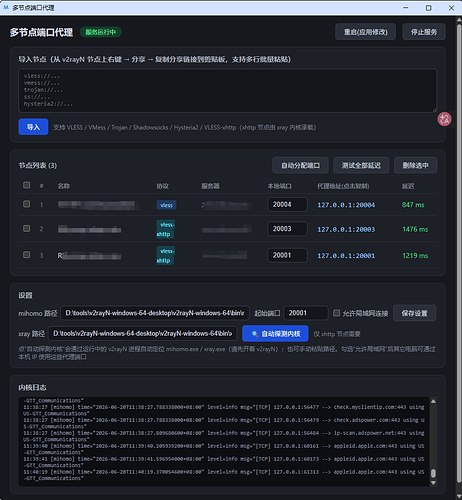Click the 代理地址 column header
This screenshot has width=462, height=500.
[x=343, y=186]
